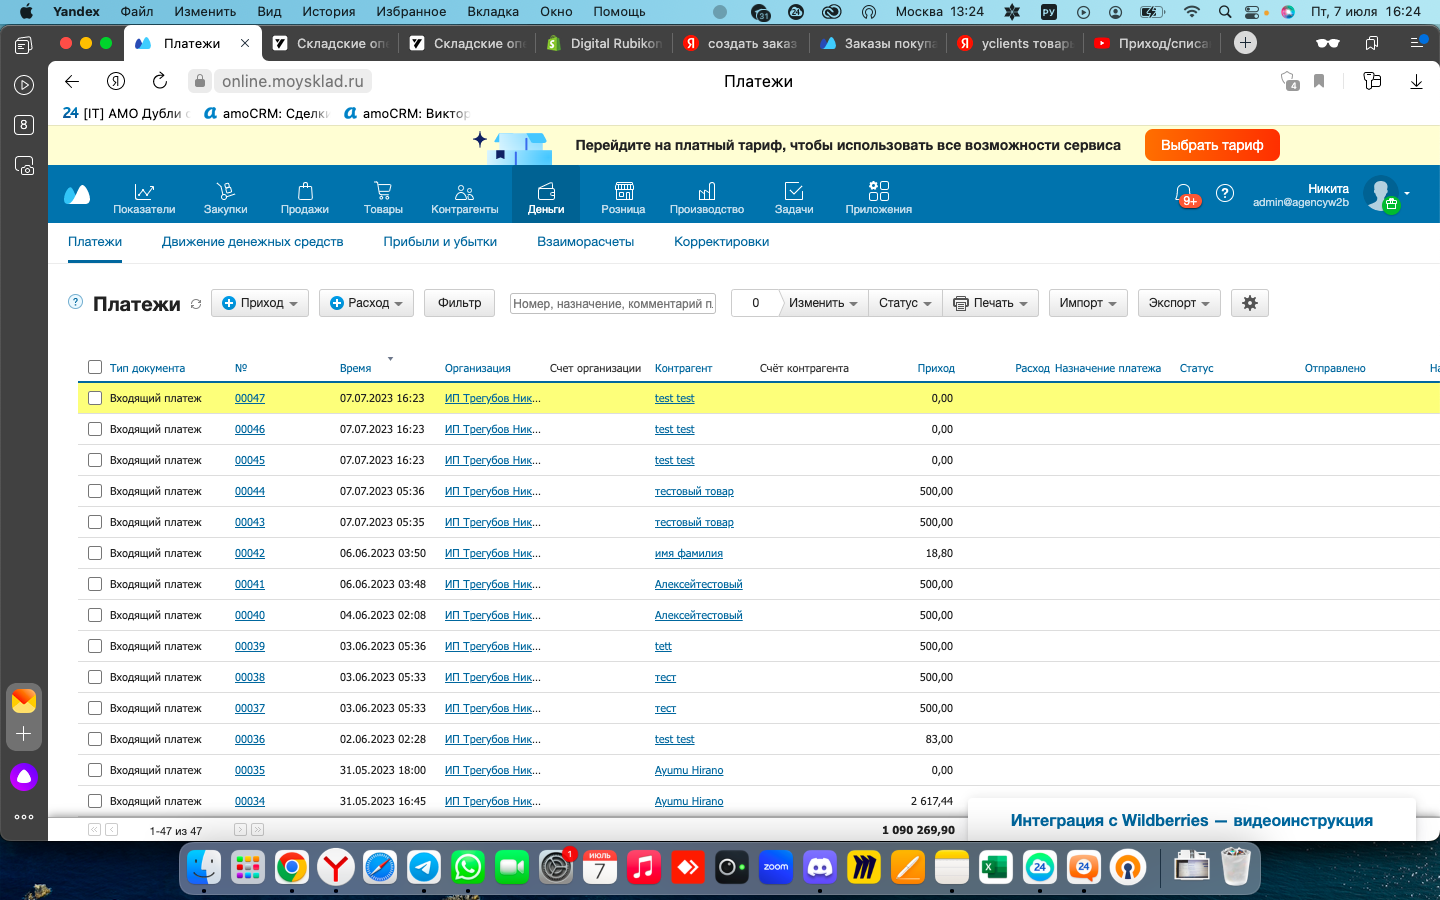Reload the browser page
The image size is (1440, 900).
point(159,81)
